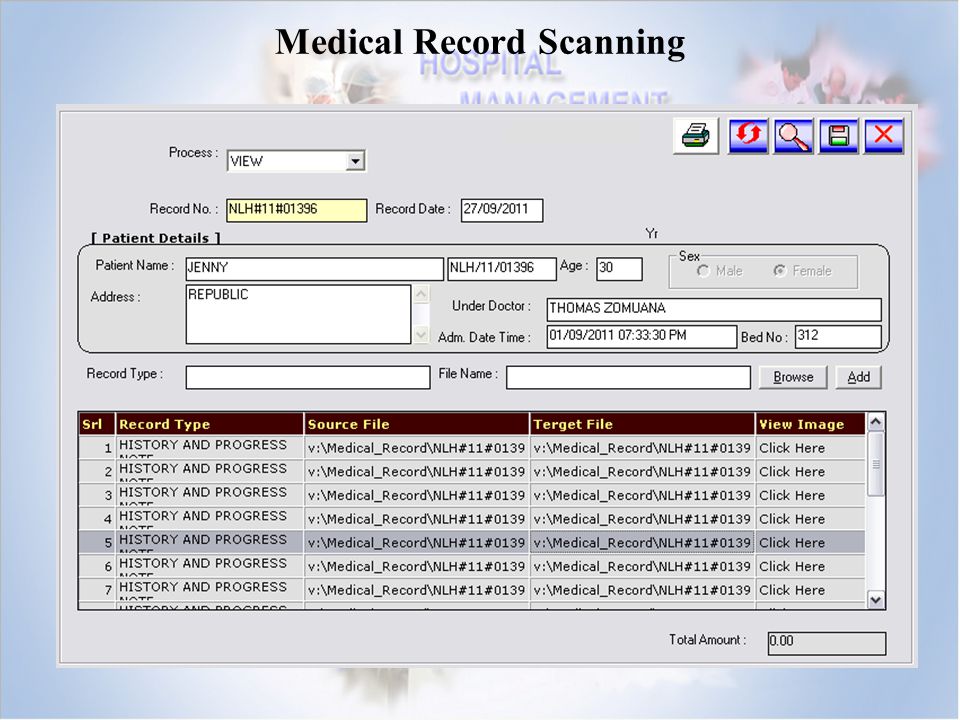Image resolution: width=960 pixels, height=720 pixels.
Task: Click 'Click Here' in highlighted row 5
Action: (792, 543)
